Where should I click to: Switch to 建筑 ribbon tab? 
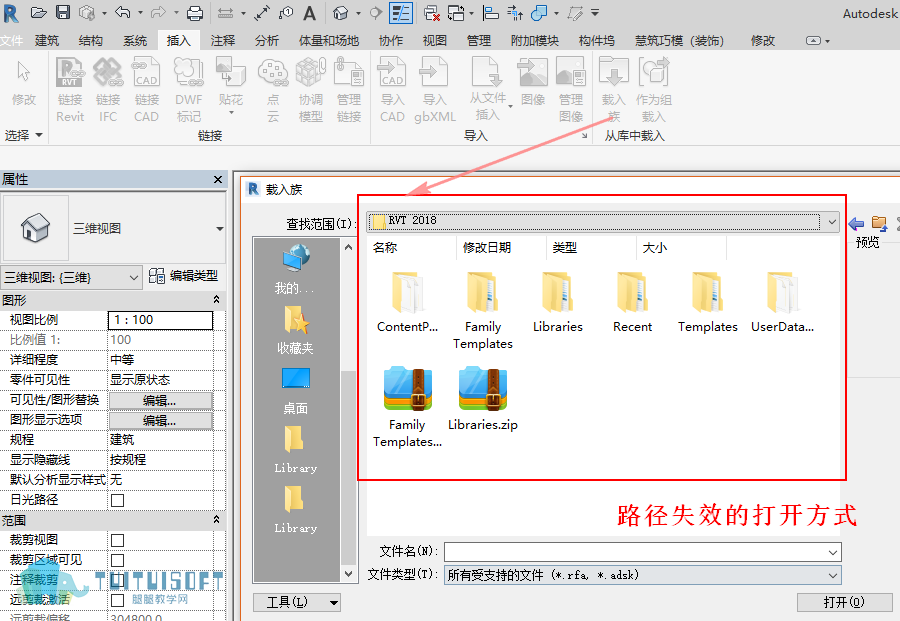[46, 41]
